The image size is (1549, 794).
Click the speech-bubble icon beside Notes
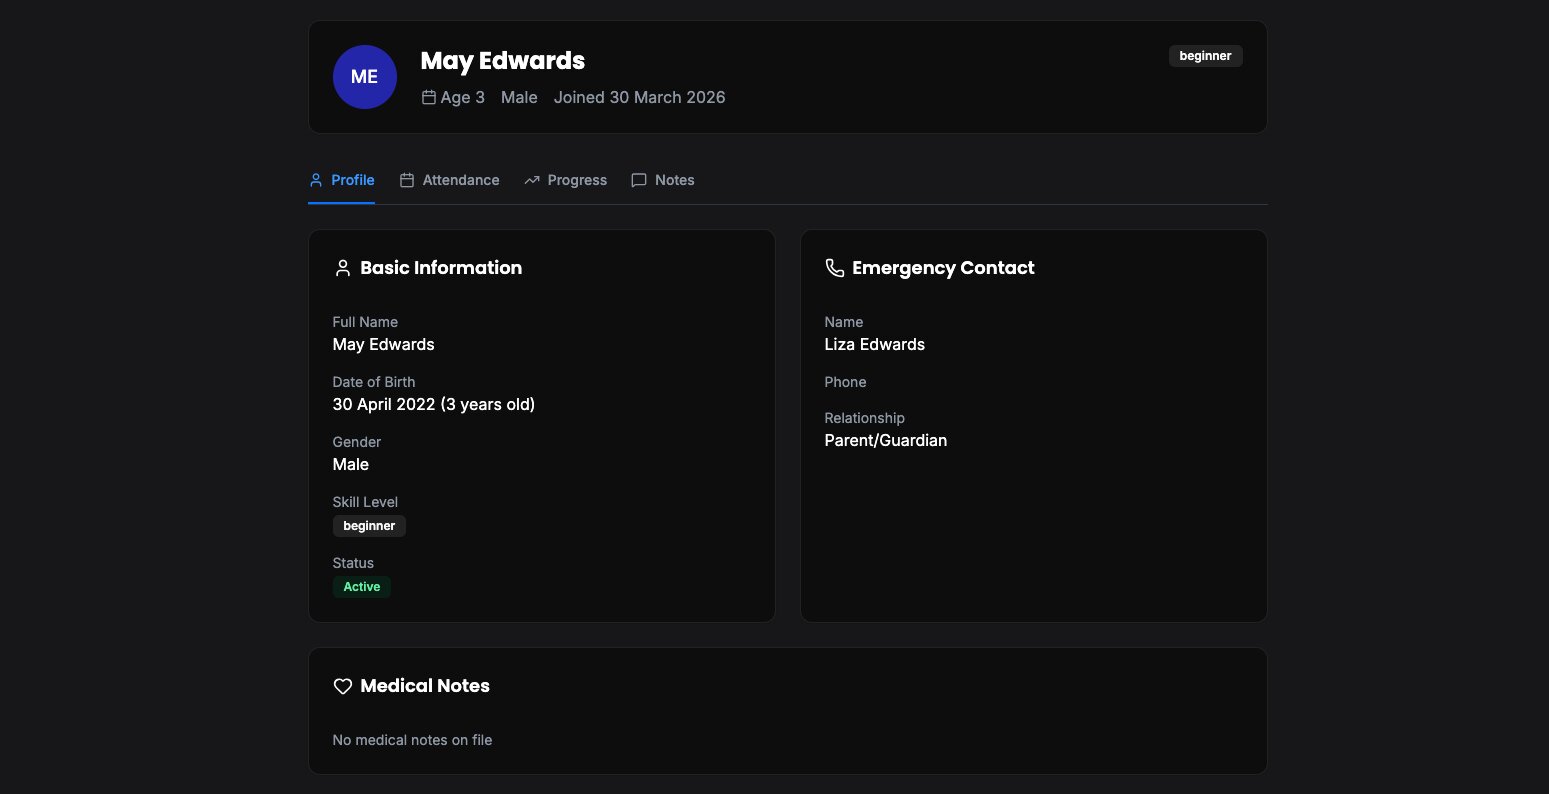point(639,180)
